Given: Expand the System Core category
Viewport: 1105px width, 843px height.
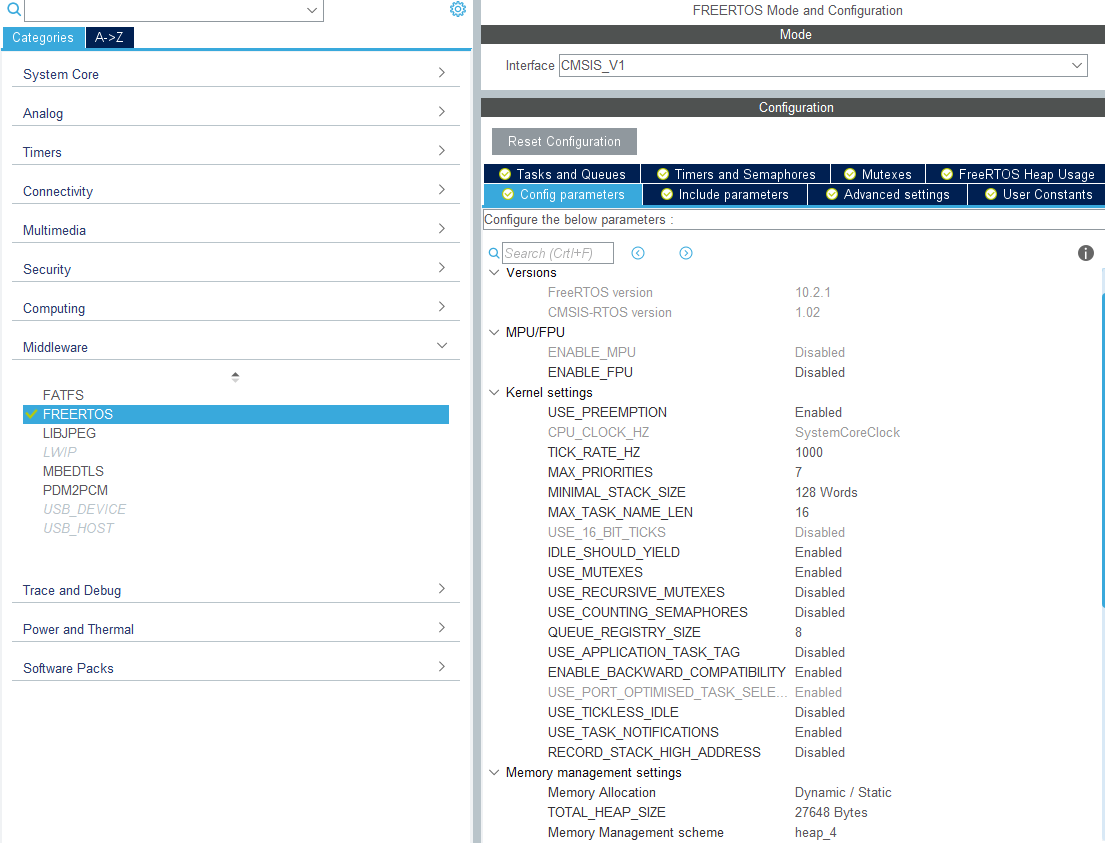Looking at the screenshot, I should [x=235, y=74].
